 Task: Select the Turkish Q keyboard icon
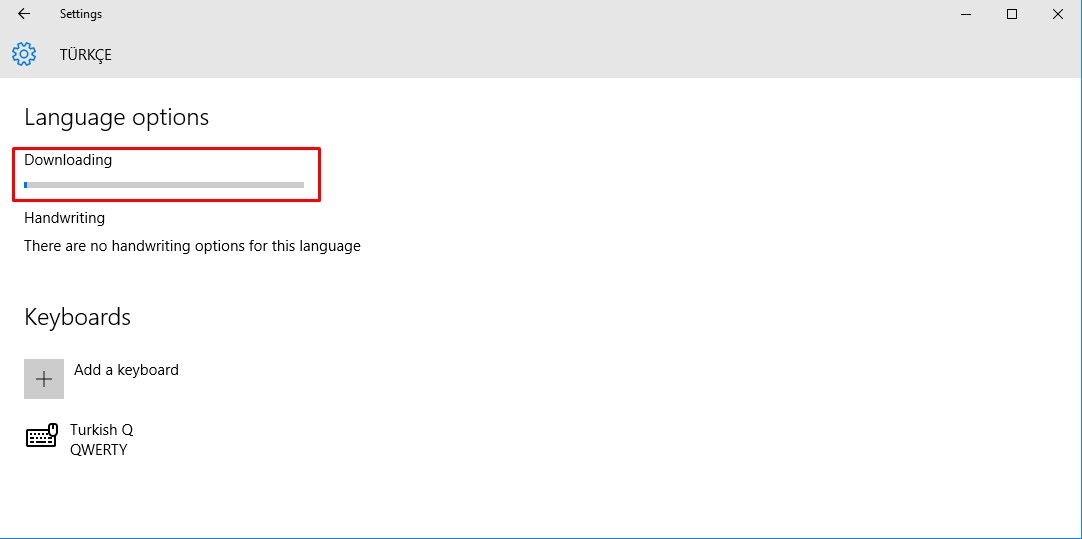coord(41,437)
